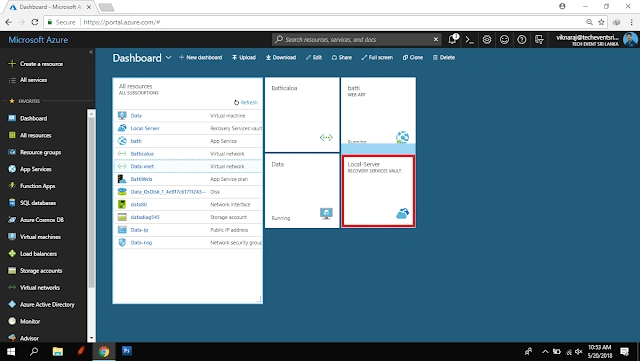Click the feedback smiley icon

pos(504,40)
